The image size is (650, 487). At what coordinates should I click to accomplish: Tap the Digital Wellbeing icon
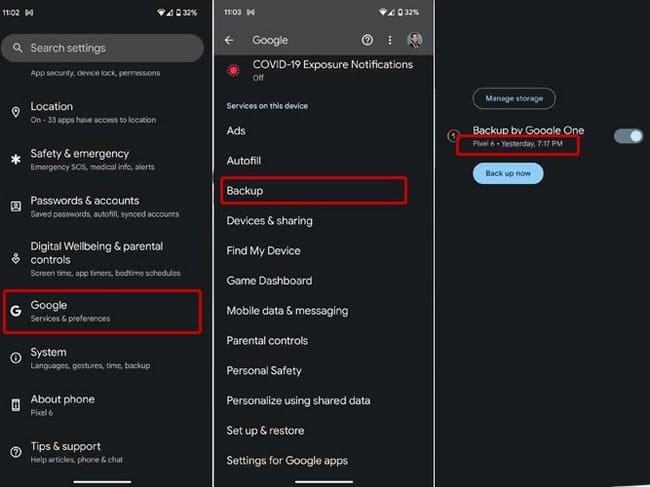[x=15, y=258]
